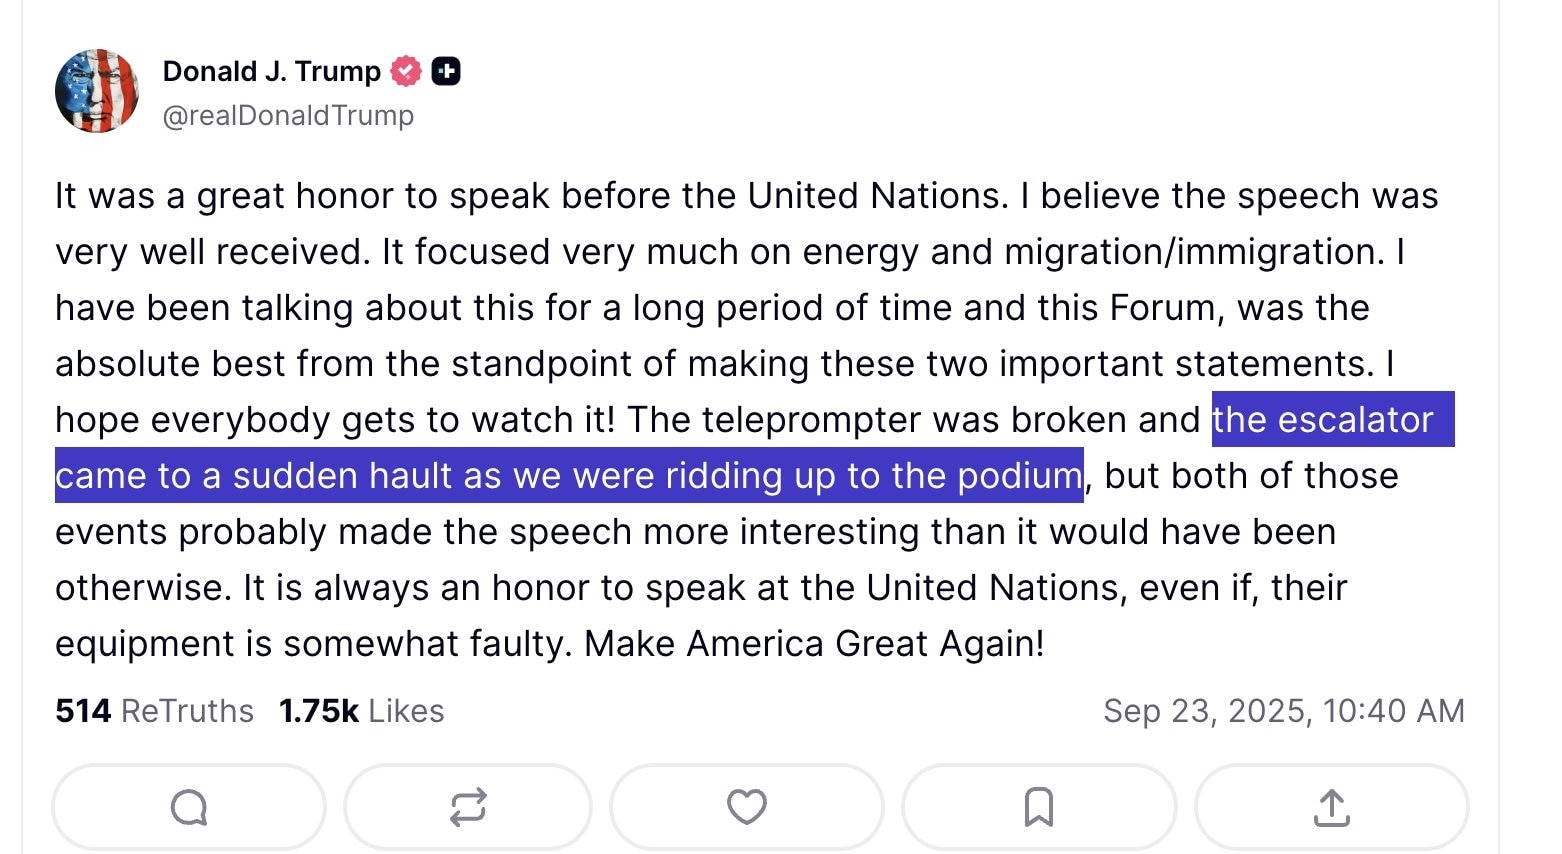Click the phrase "Make America Great Again!"

pos(814,644)
